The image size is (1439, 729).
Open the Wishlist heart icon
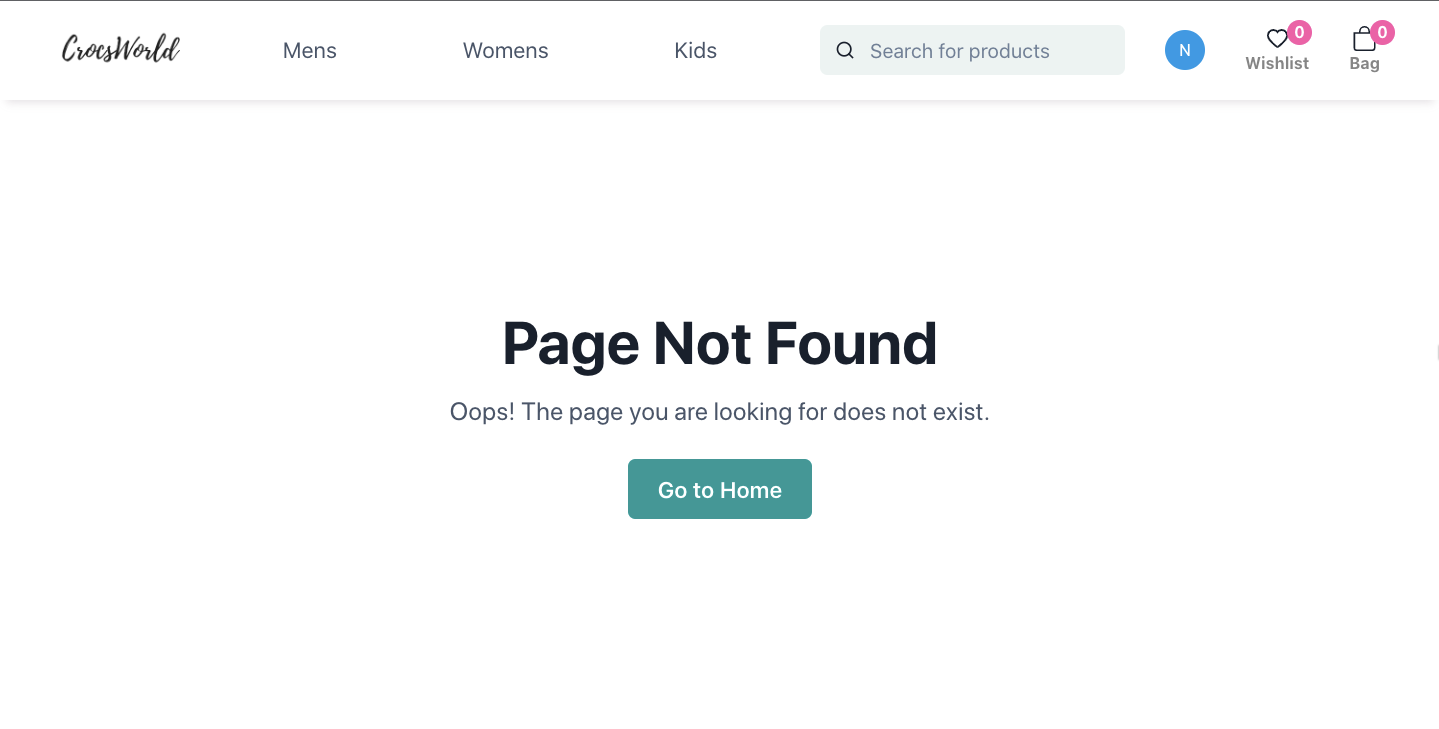point(1277,38)
